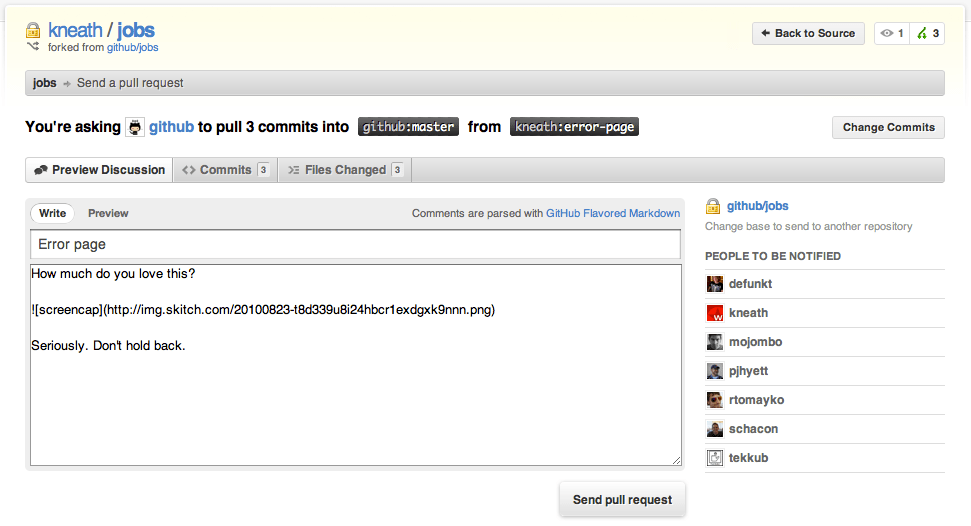Viewport: 971px width, 526px height.
Task: Select the kneath:error-page head branch label
Action: pos(574,127)
